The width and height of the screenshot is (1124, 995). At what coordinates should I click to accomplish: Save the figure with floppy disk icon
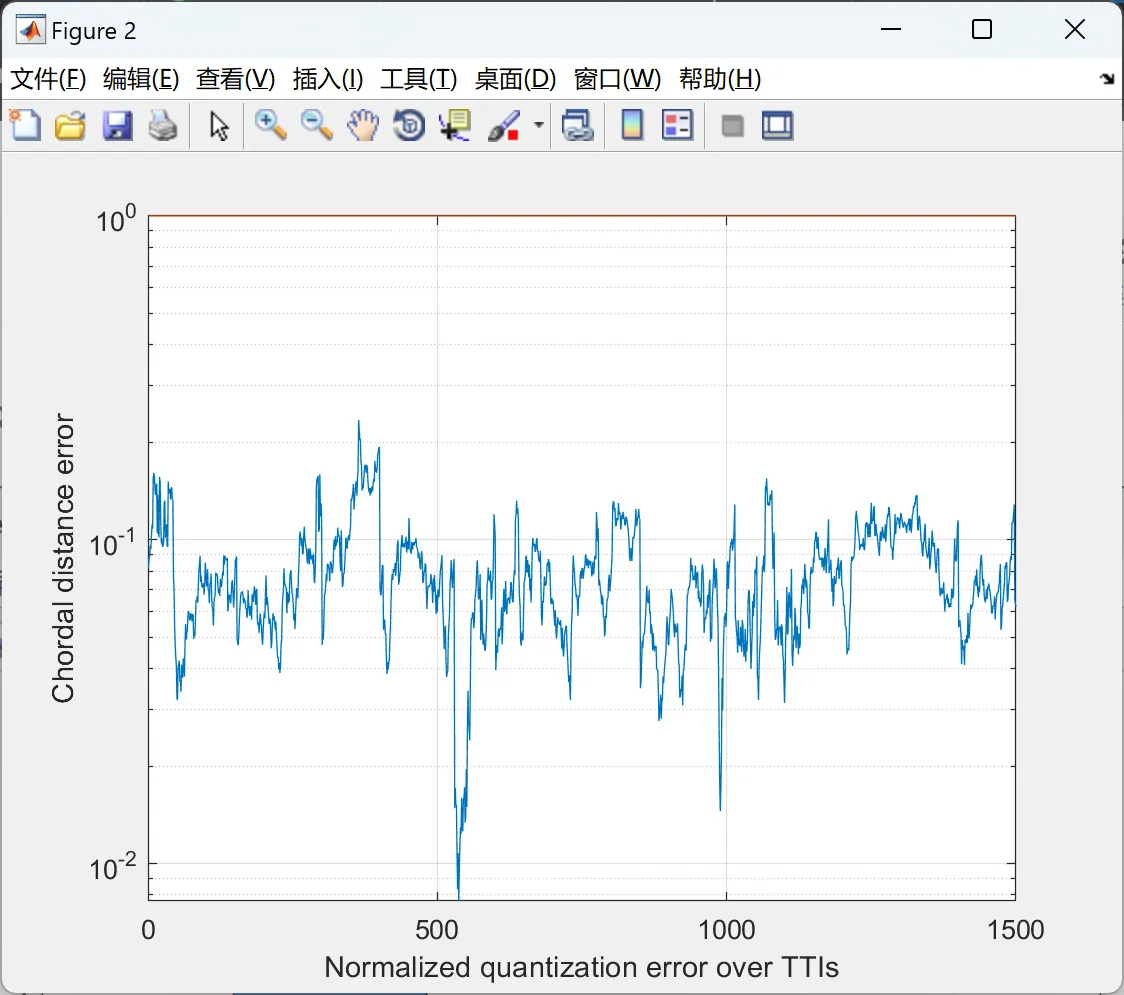coord(117,125)
